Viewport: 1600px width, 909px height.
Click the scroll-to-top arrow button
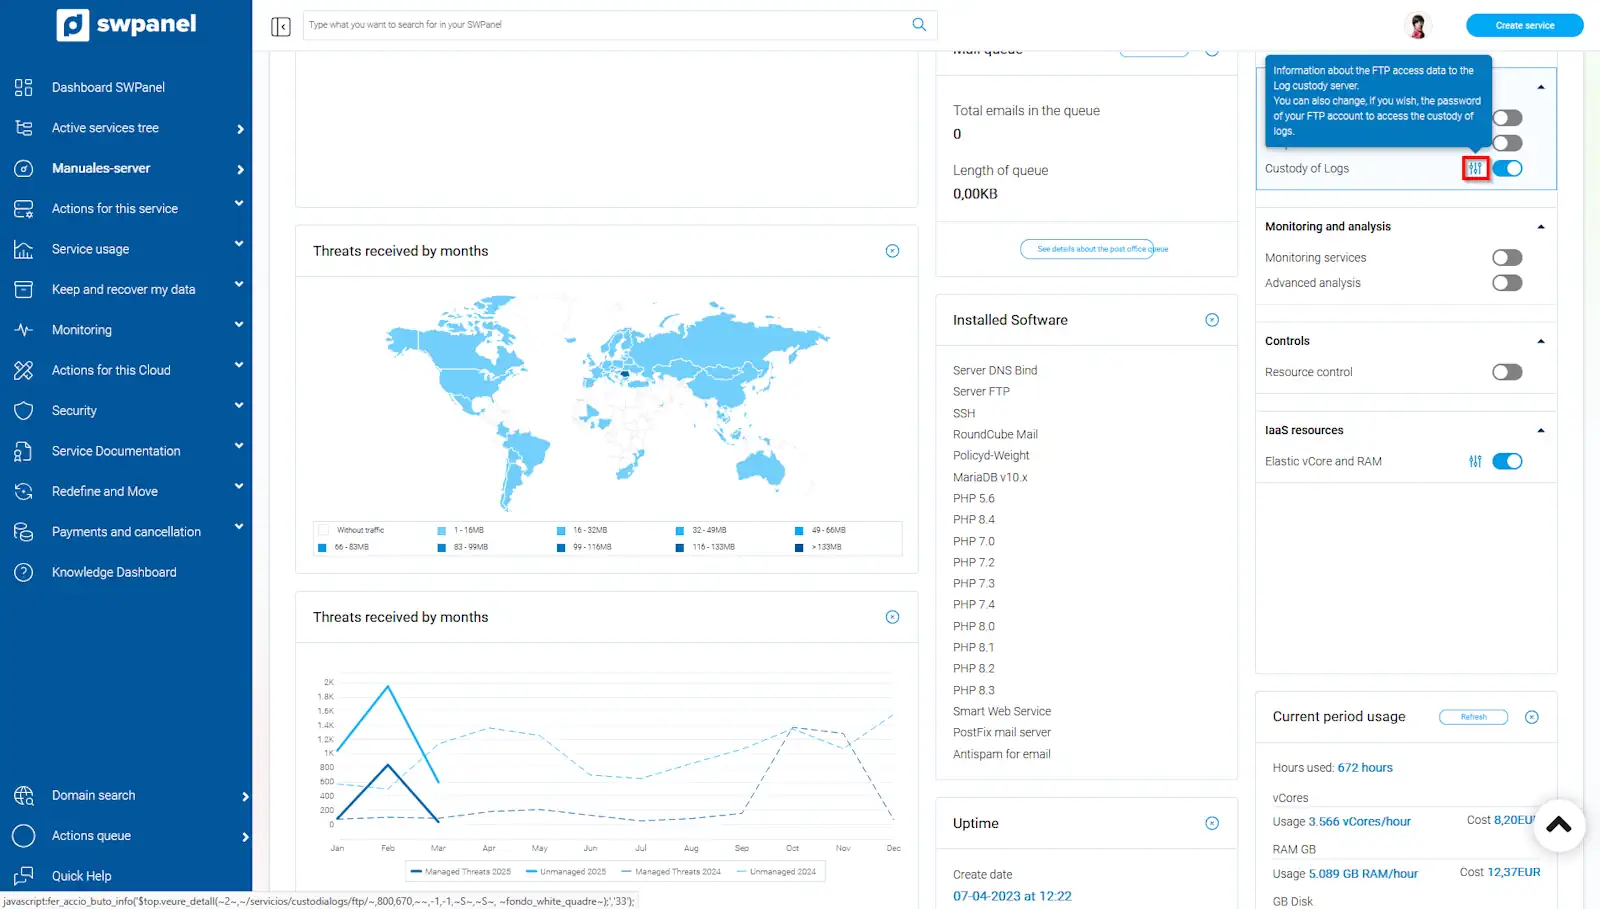pos(1558,825)
